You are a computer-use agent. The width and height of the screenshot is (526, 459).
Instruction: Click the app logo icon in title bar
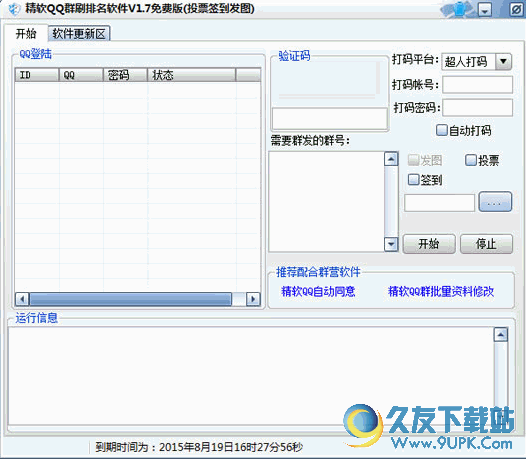point(14,9)
